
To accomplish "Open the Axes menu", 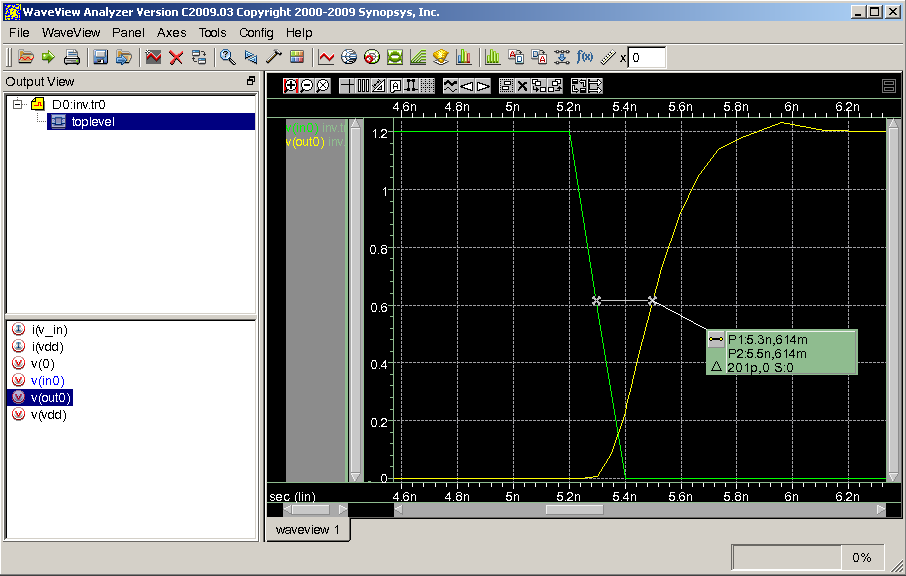I will 172,32.
